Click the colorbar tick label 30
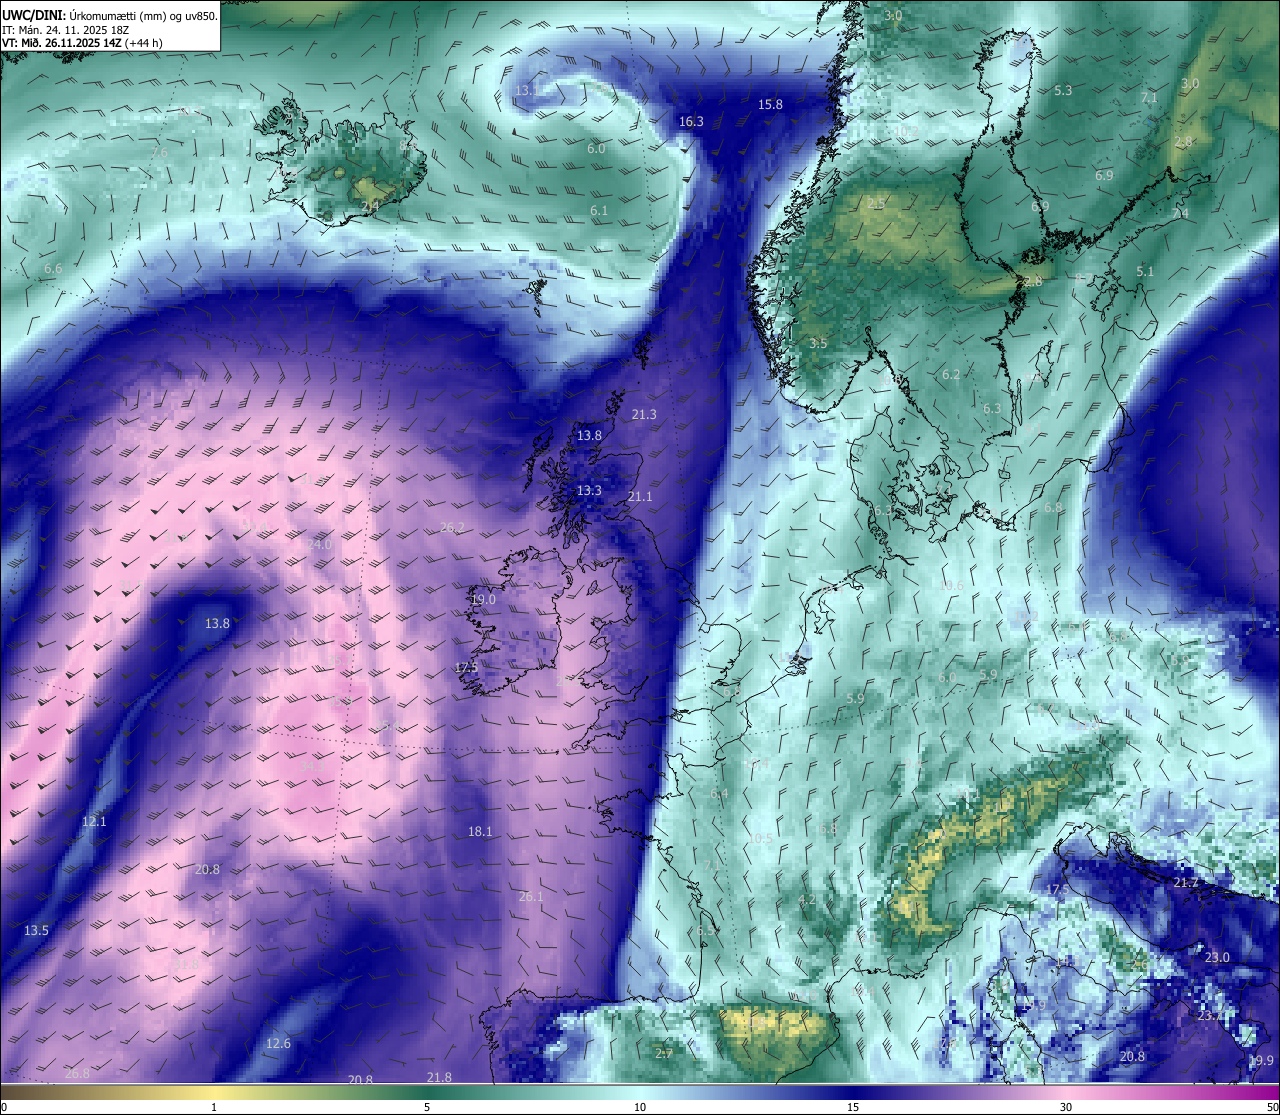The width and height of the screenshot is (1280, 1115). click(1066, 1107)
